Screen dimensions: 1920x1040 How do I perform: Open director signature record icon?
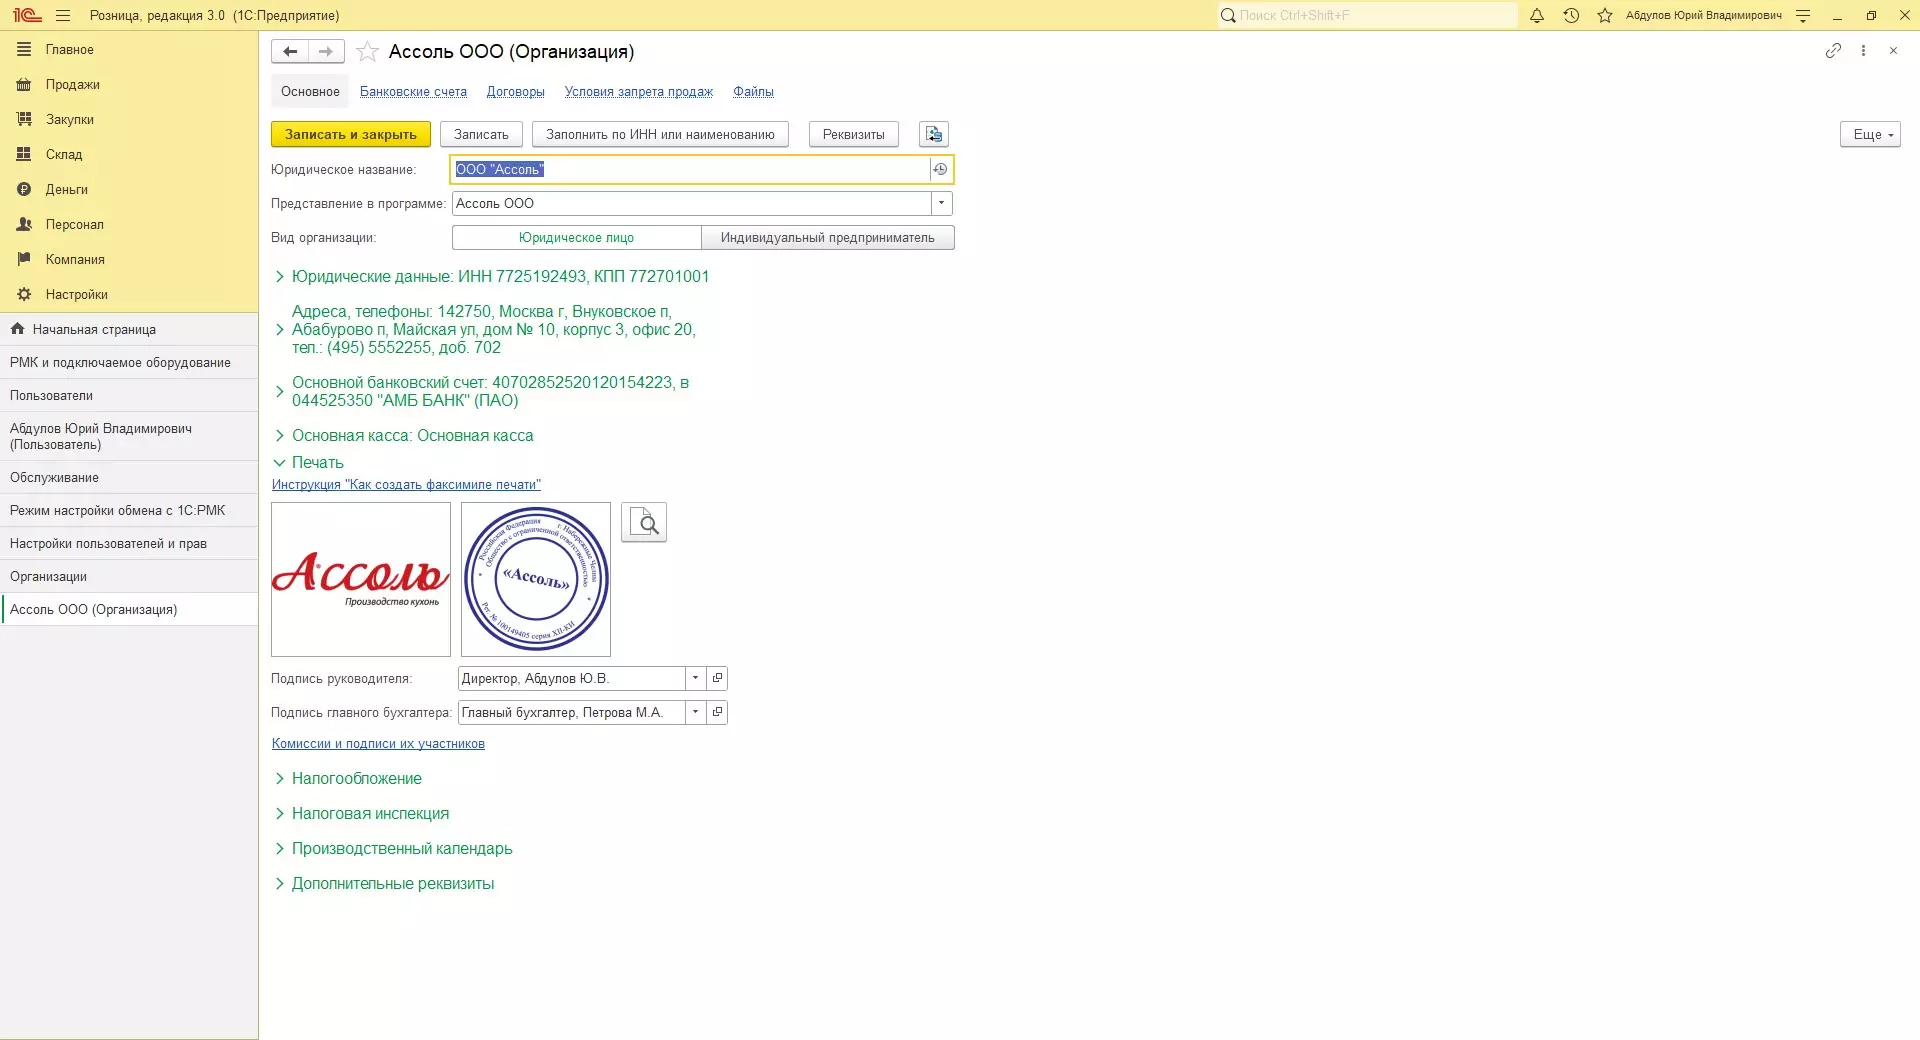tap(717, 678)
